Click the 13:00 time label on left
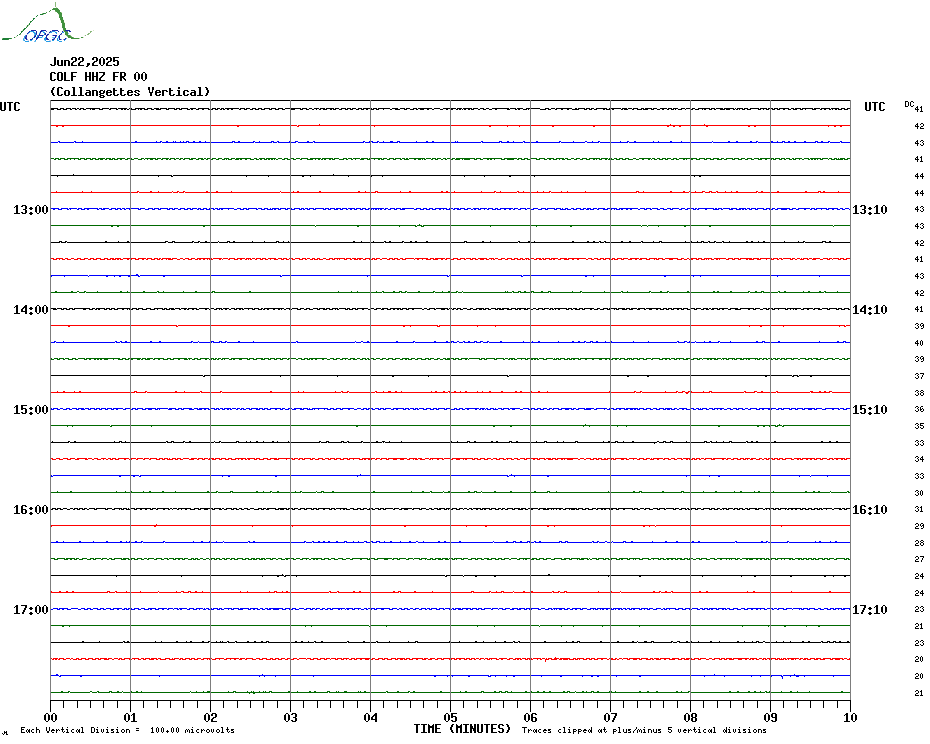Viewport: 930px width, 744px height. [30, 210]
